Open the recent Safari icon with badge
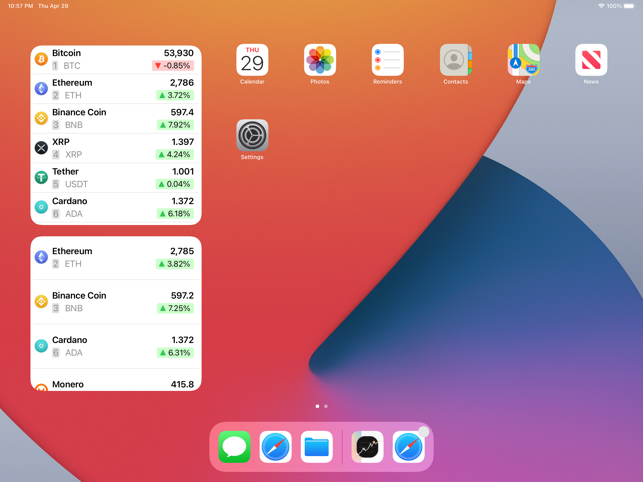Screen dimensions: 643x482 point(408,447)
